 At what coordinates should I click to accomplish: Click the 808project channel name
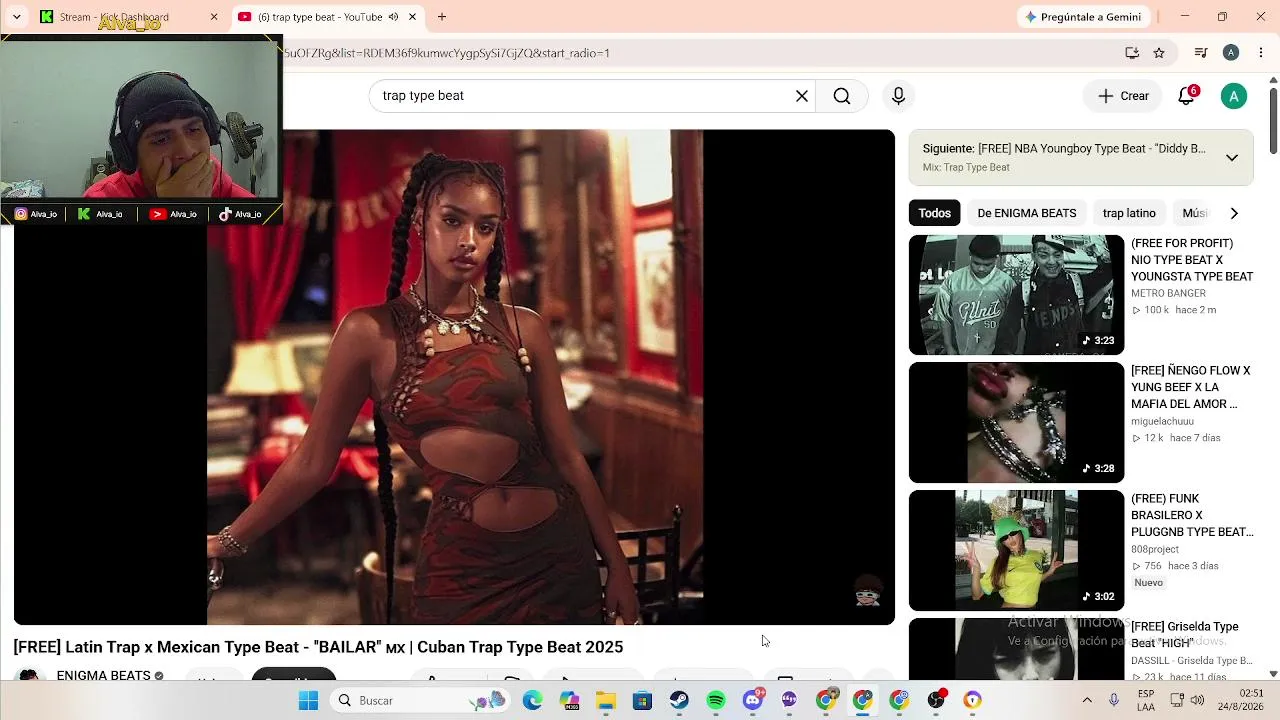click(1155, 549)
